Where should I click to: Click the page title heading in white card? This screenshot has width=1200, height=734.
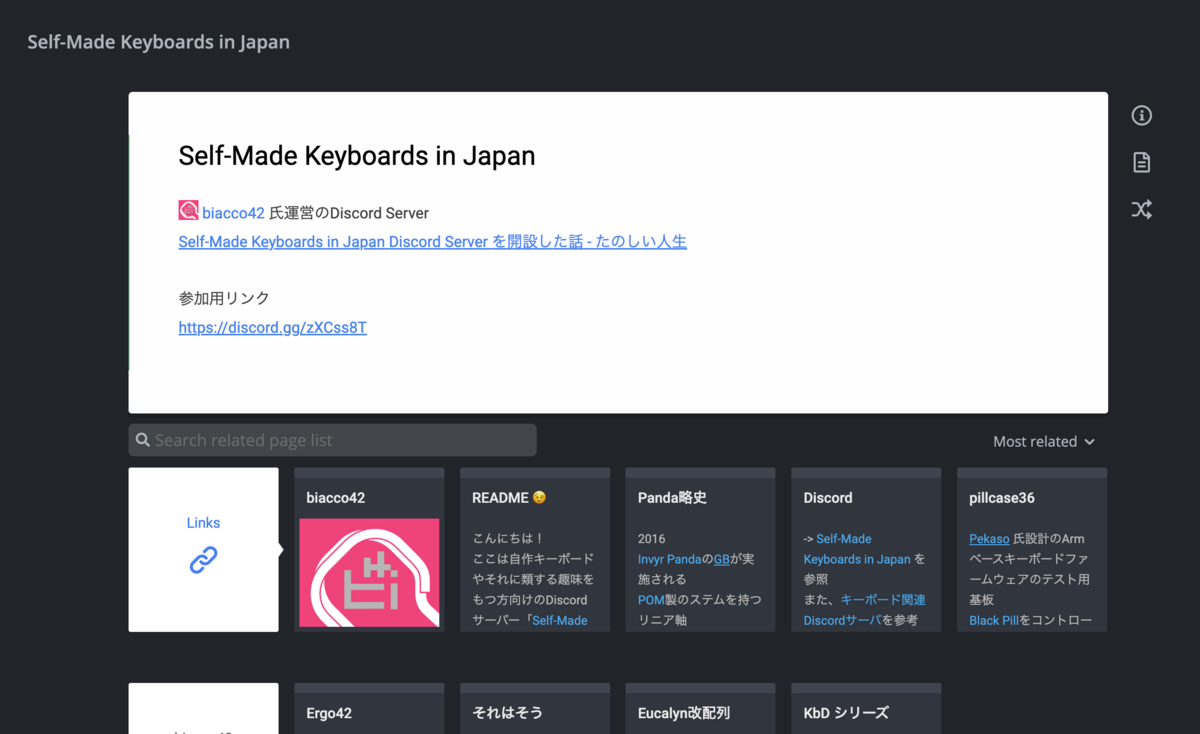click(x=357, y=156)
